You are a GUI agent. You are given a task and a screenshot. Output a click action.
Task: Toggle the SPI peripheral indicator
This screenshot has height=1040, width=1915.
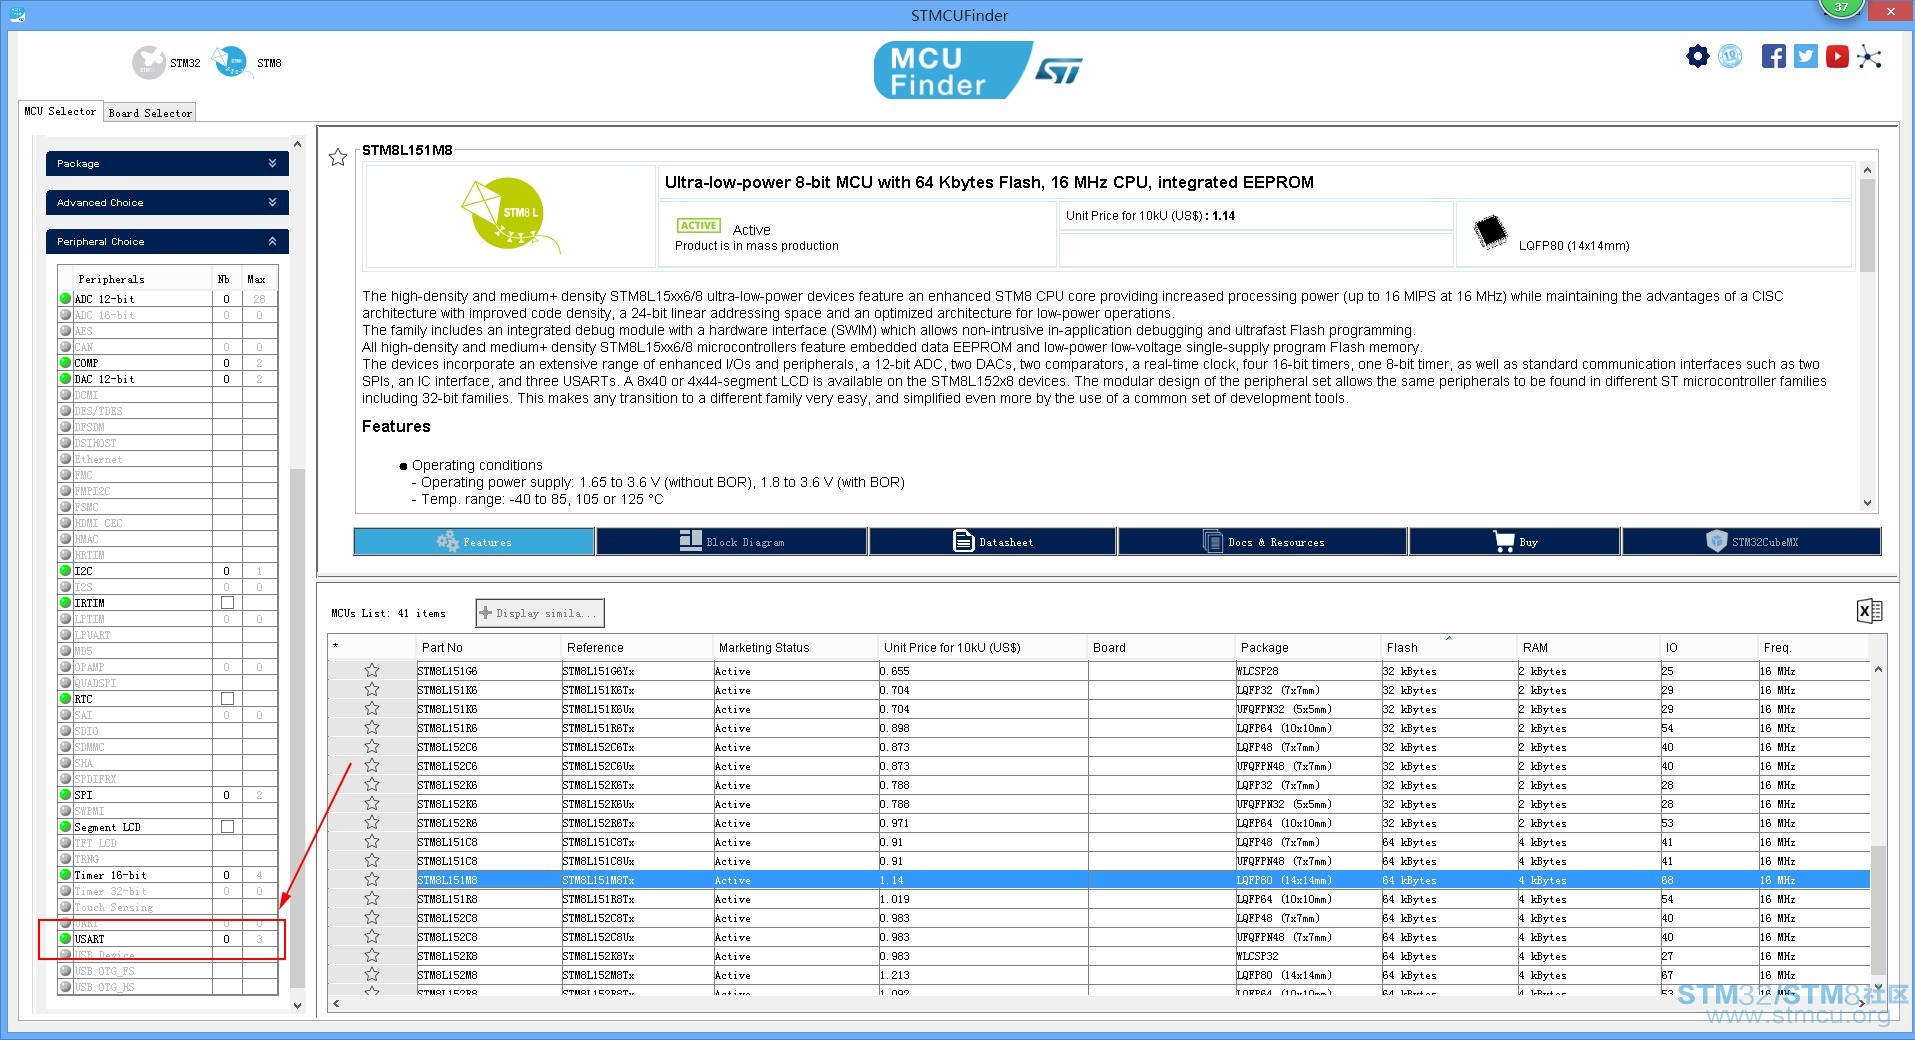(x=65, y=795)
